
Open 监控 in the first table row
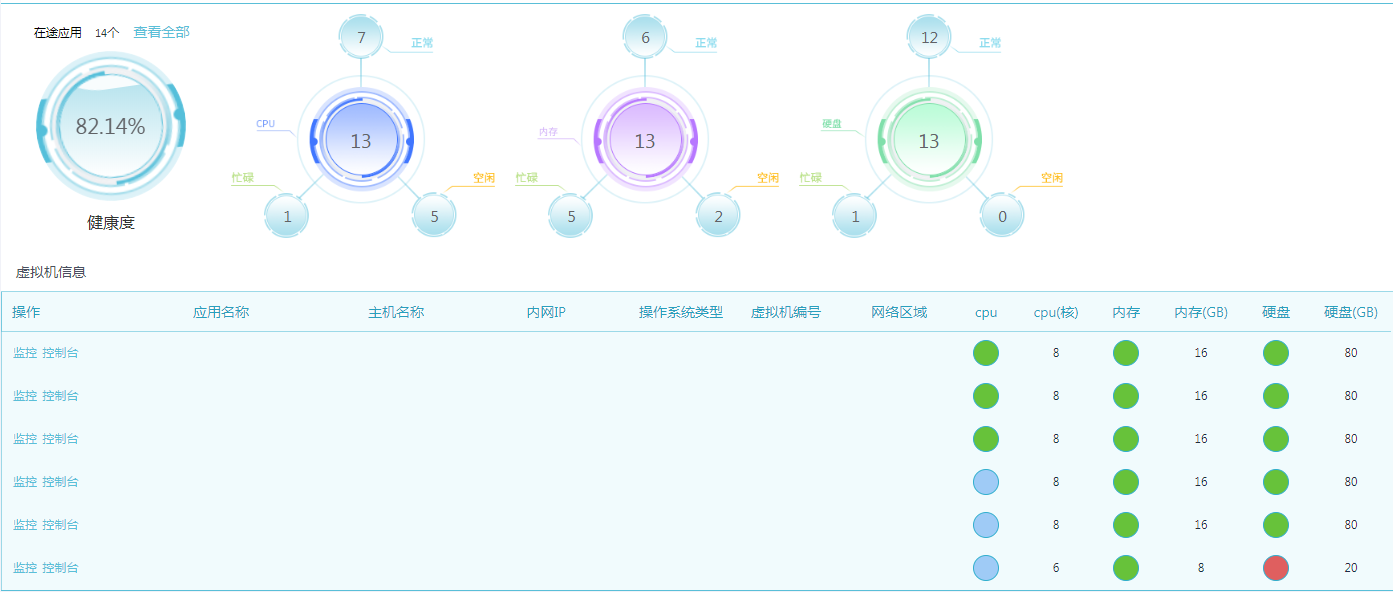coord(25,353)
